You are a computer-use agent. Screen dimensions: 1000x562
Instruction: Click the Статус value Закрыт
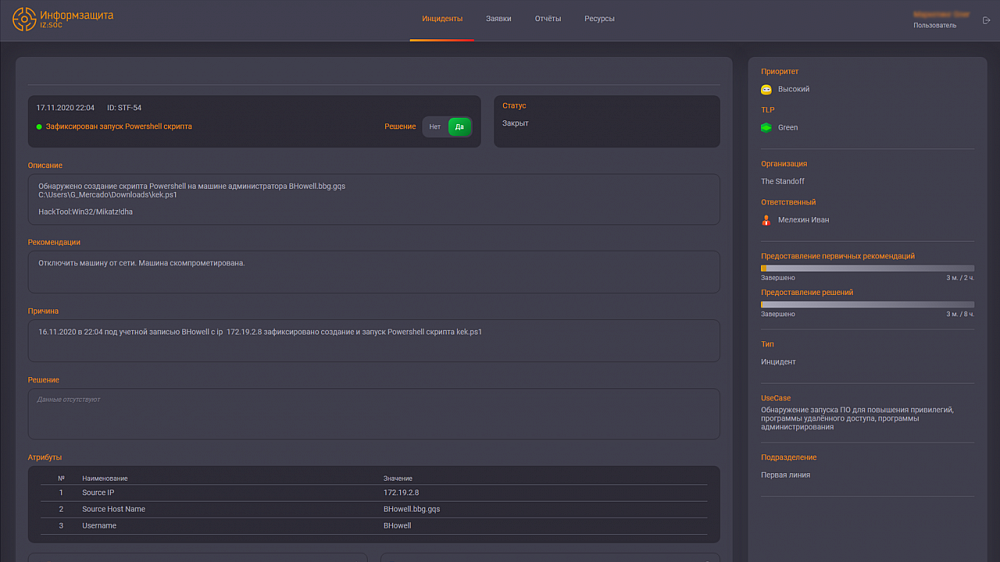click(x=515, y=123)
